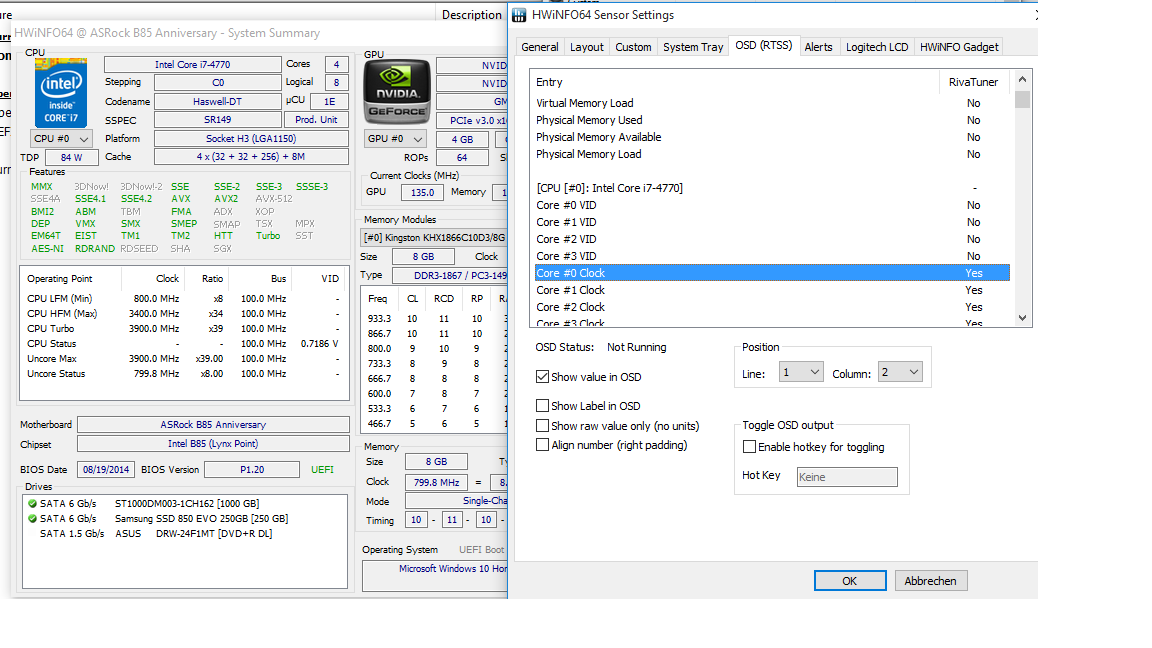Open the Column position dropdown
Viewport: 1152px width, 648px height.
[x=900, y=372]
